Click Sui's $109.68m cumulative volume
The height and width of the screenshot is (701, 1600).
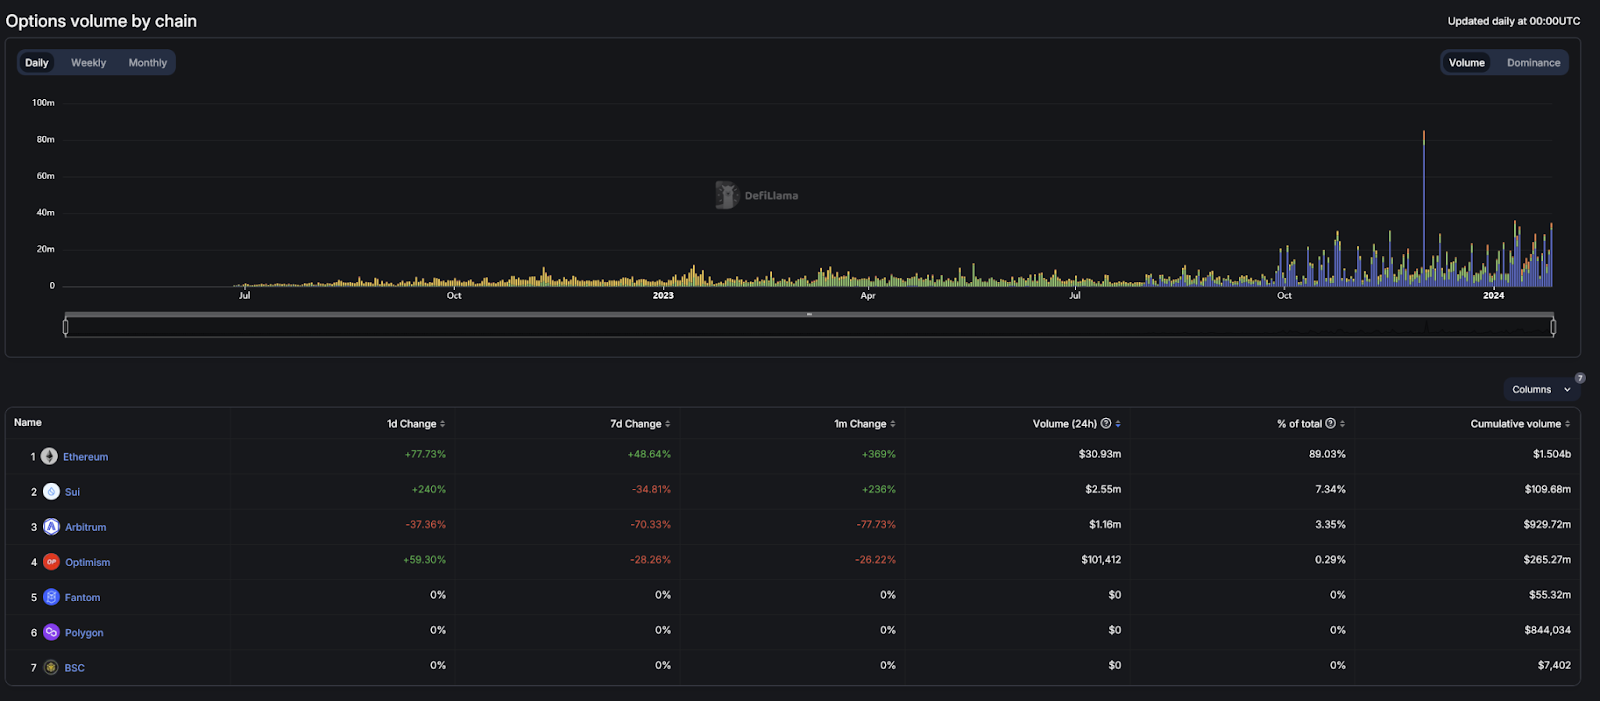[1548, 489]
